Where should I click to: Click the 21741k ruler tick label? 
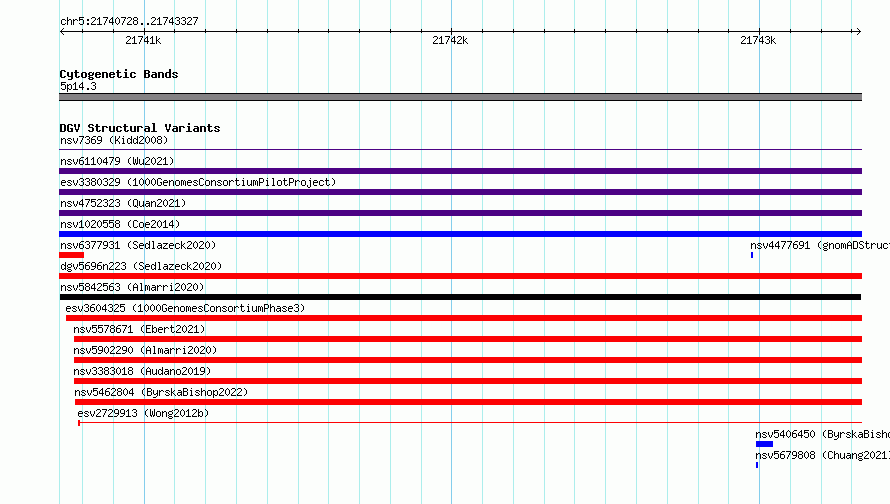(143, 40)
